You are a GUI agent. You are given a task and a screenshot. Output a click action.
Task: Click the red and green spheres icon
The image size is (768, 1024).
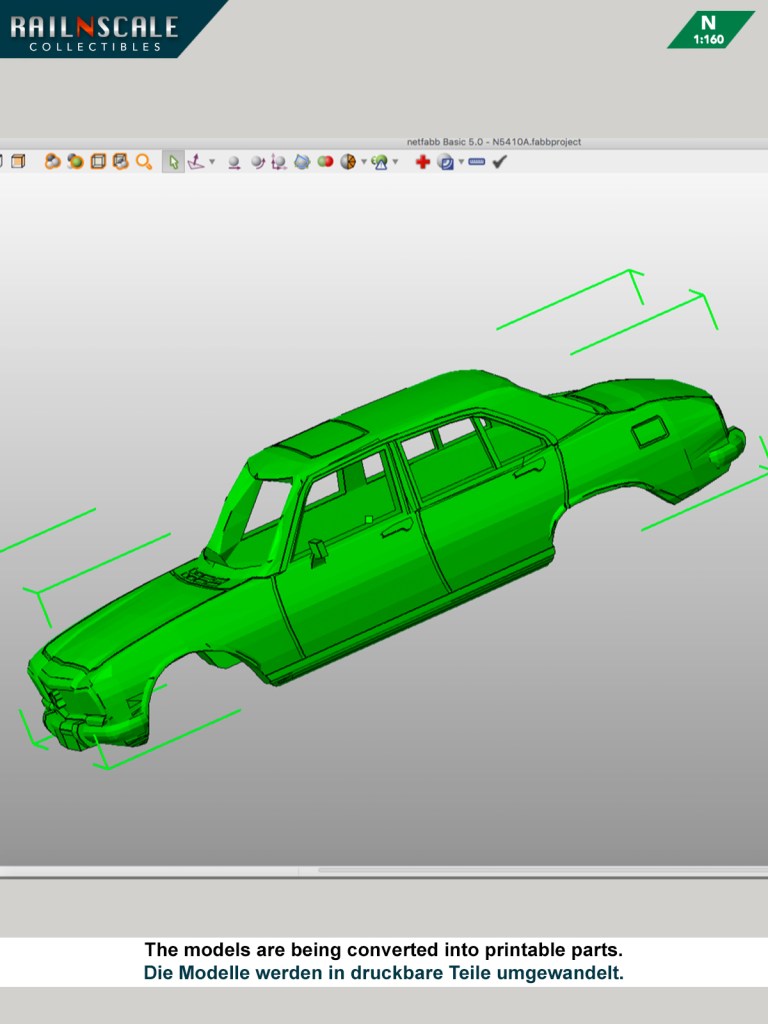325,161
